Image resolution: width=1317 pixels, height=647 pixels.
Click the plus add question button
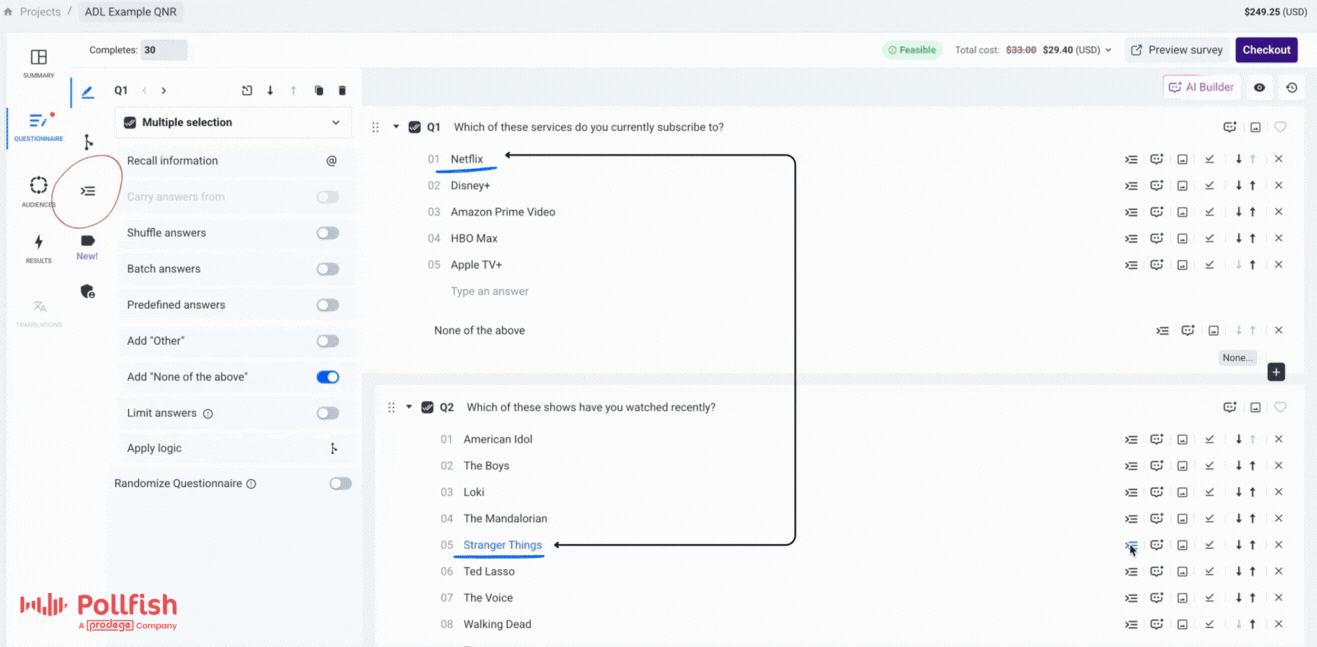coord(1276,372)
